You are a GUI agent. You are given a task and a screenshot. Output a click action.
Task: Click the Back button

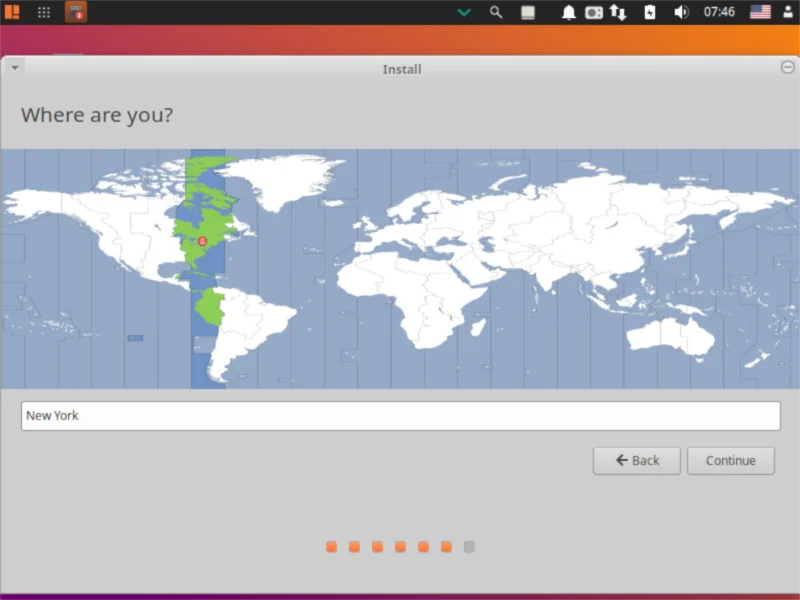pyautogui.click(x=637, y=461)
